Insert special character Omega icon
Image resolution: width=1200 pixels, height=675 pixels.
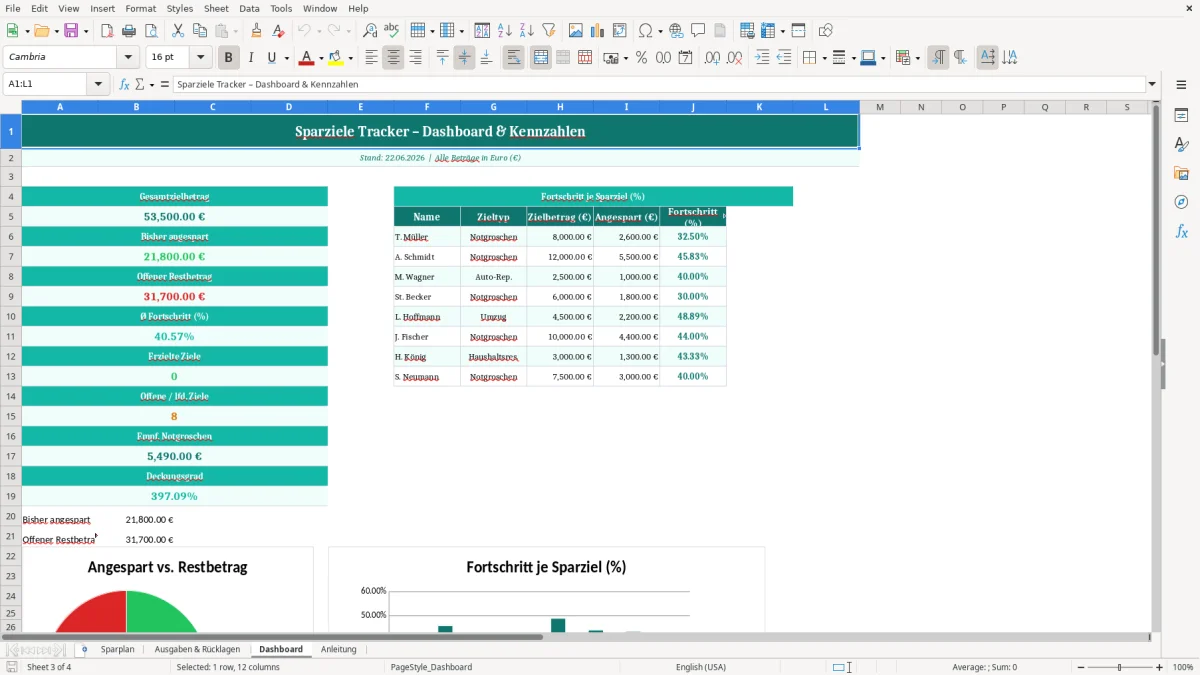tap(645, 31)
